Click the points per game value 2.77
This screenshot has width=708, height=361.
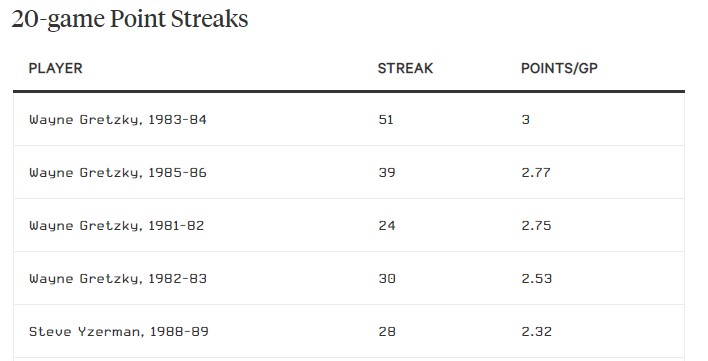click(x=536, y=172)
